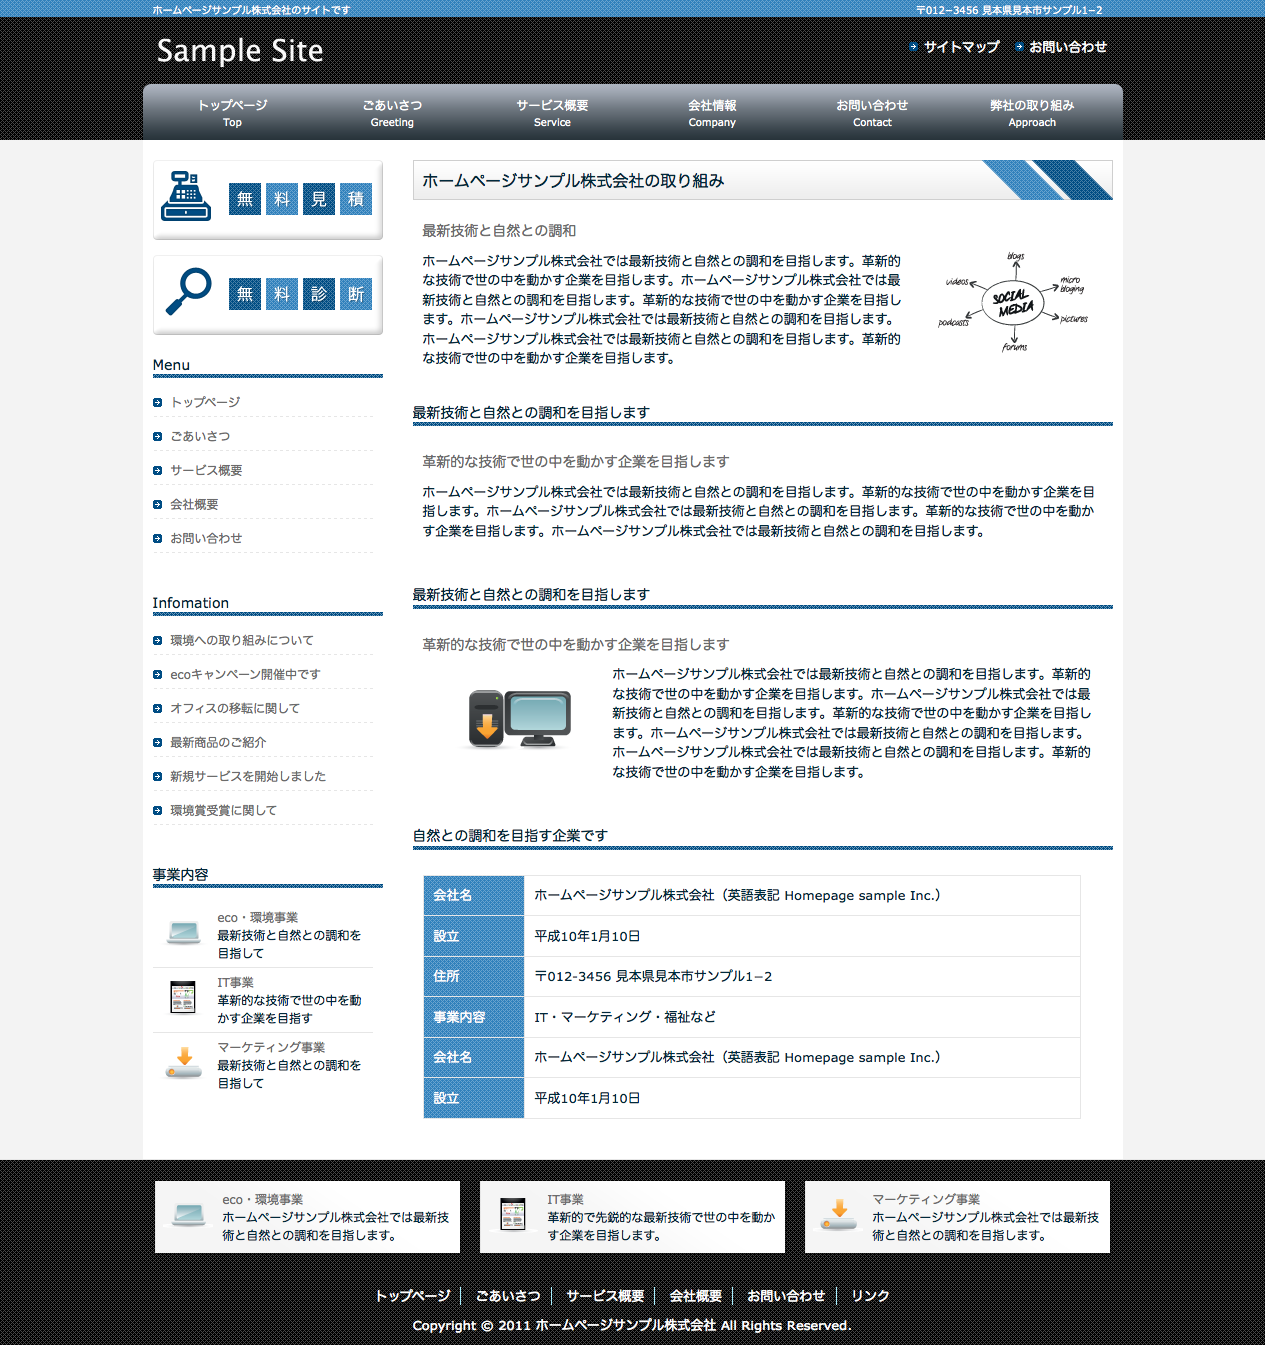
Task: Open 環境賞受賞に関して in the Infomation list
Action: pos(223,810)
